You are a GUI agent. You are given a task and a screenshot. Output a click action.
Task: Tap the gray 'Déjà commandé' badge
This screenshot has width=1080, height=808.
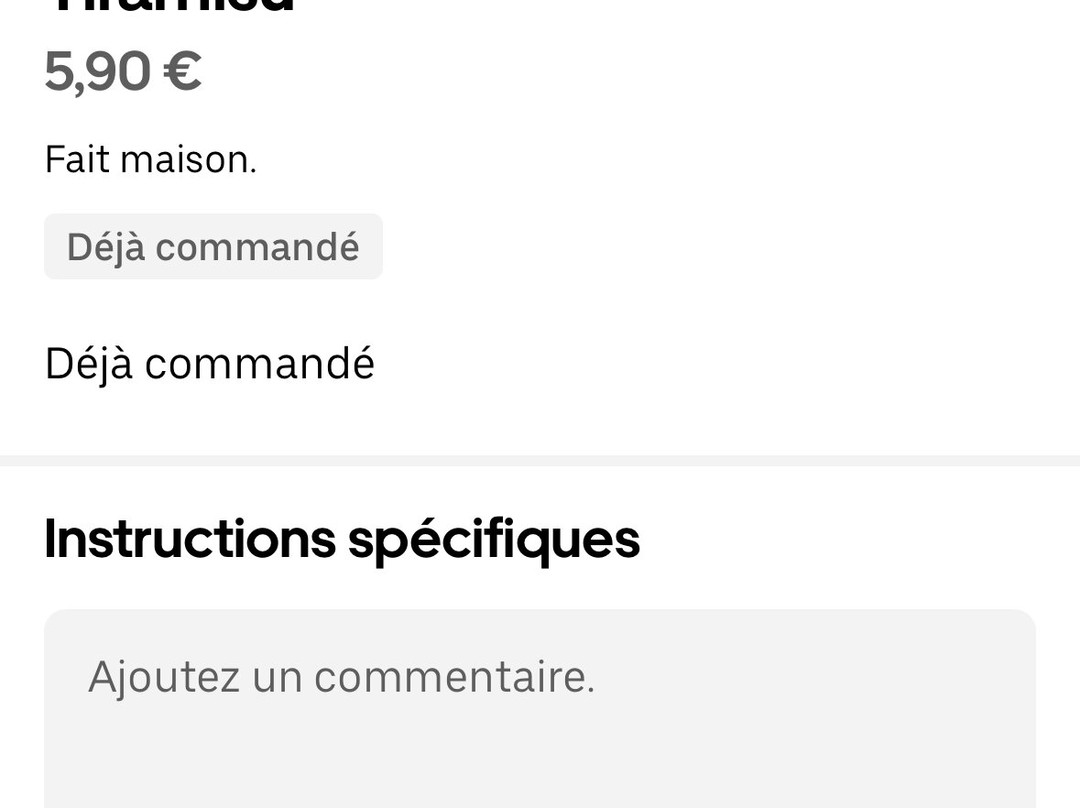pyautogui.click(x=213, y=247)
